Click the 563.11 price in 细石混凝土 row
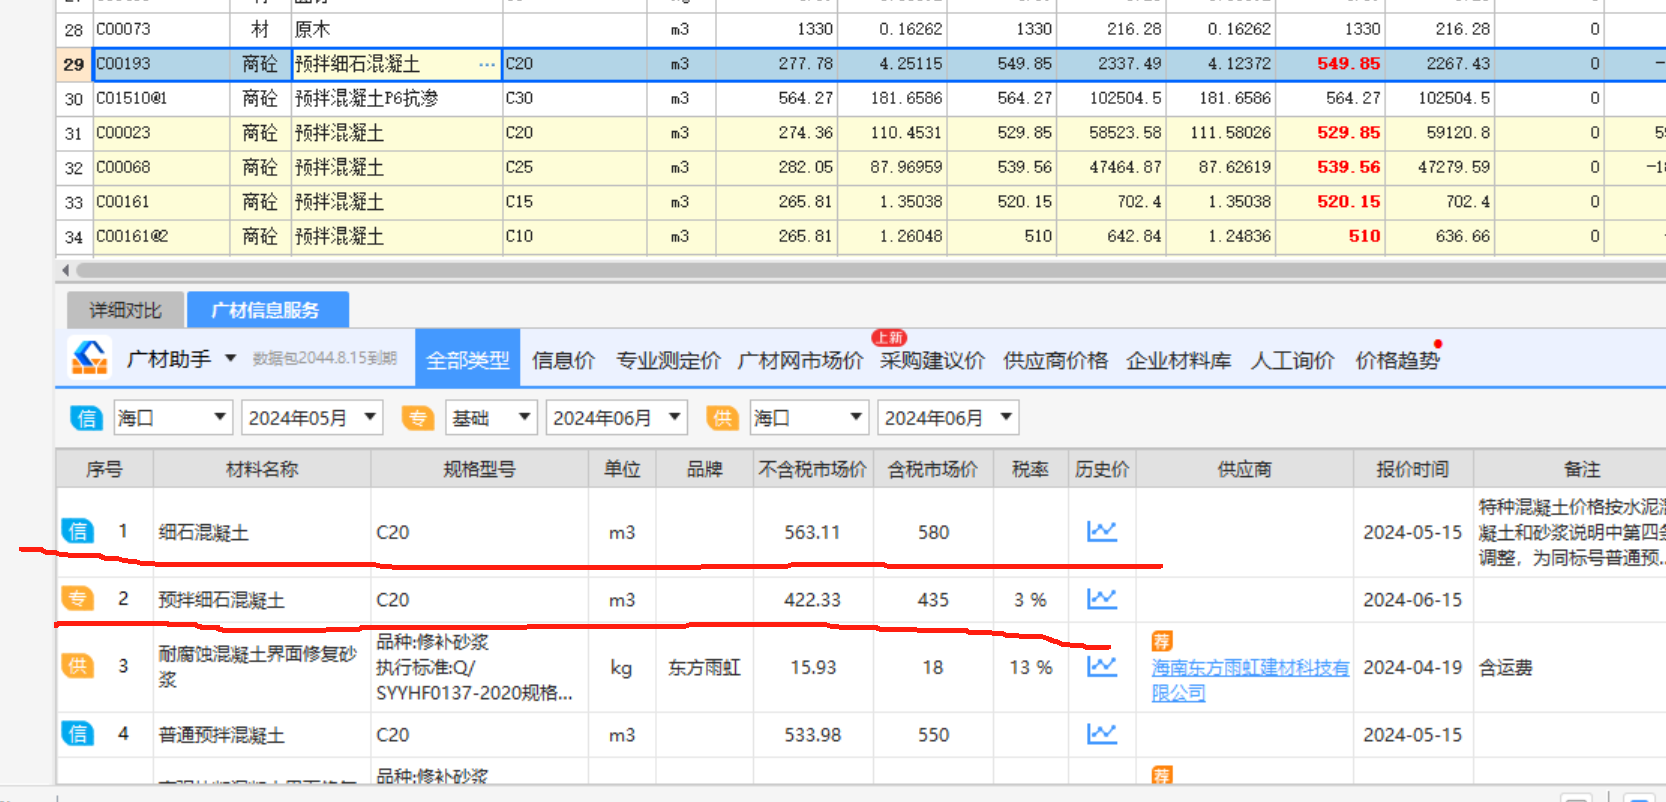This screenshot has height=802, width=1666. pos(812,532)
